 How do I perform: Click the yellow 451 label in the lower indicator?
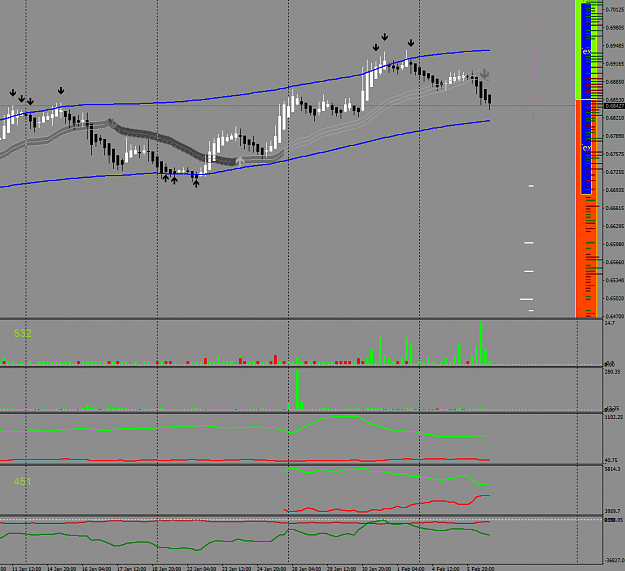click(x=22, y=482)
